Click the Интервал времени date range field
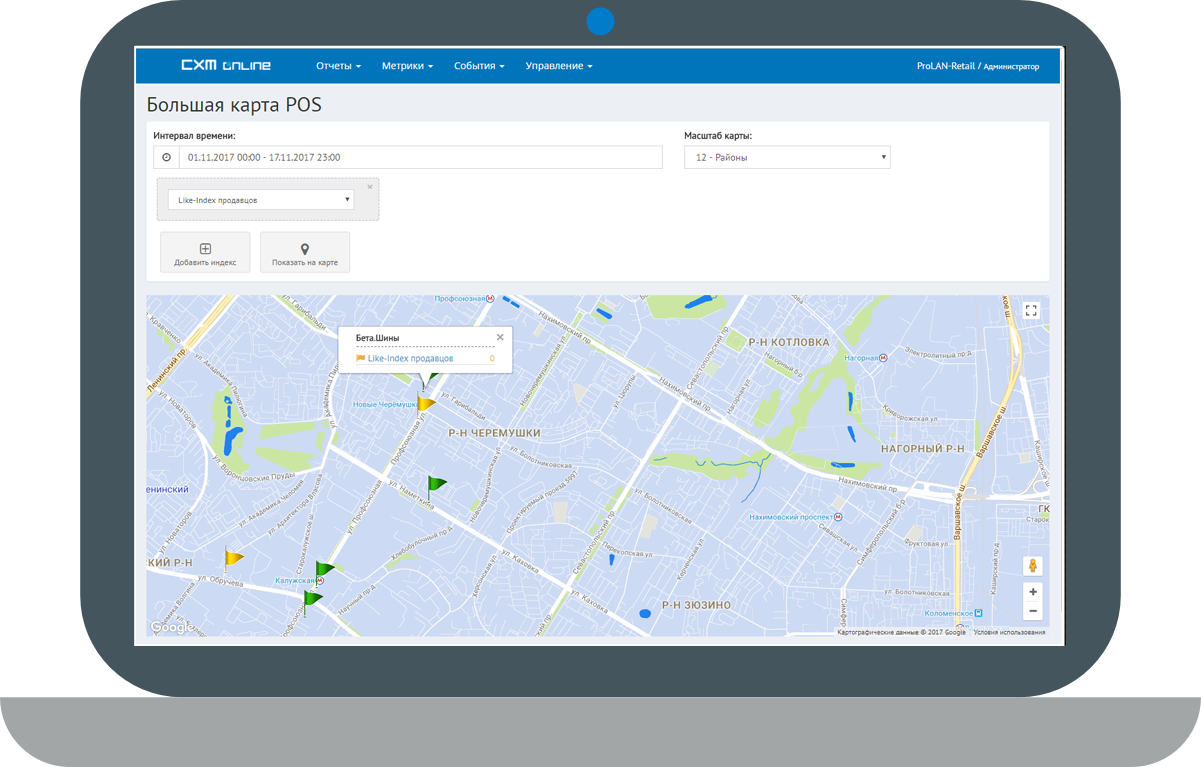 tap(420, 158)
